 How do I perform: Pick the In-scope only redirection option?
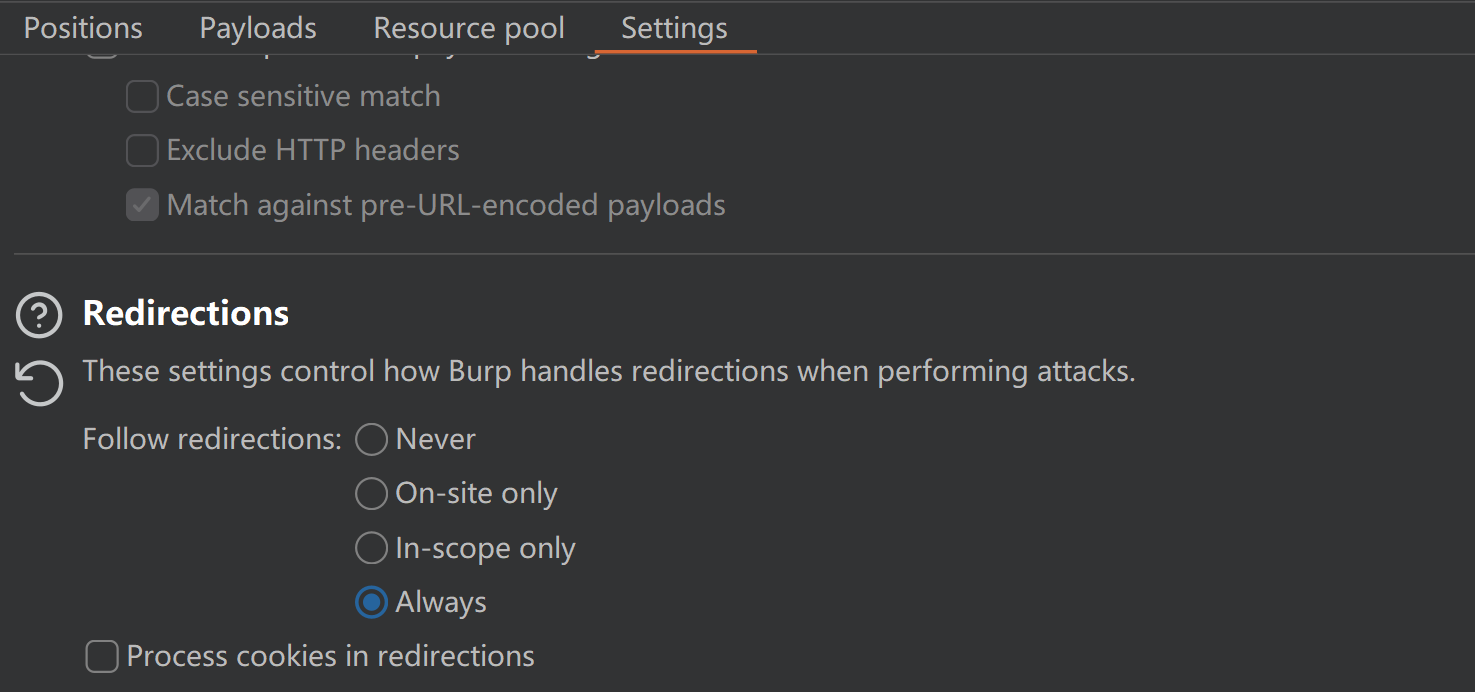(371, 548)
